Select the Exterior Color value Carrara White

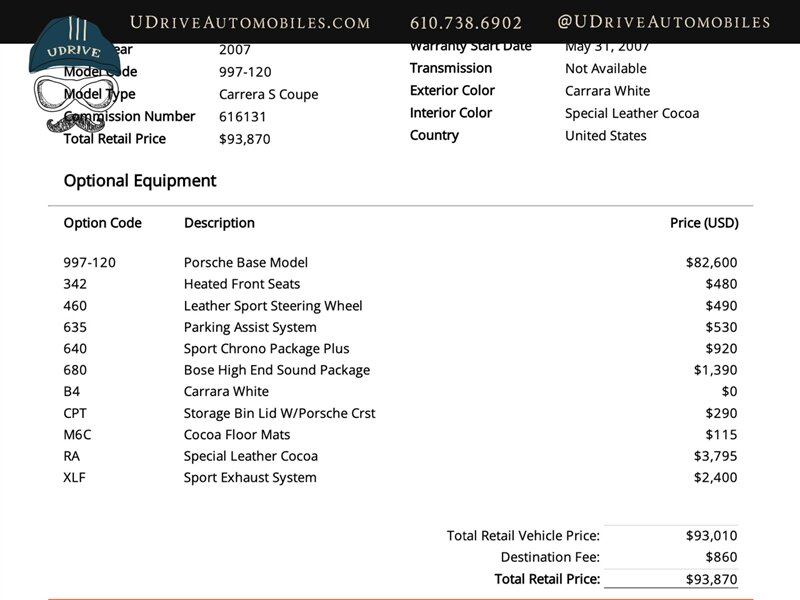pos(607,91)
